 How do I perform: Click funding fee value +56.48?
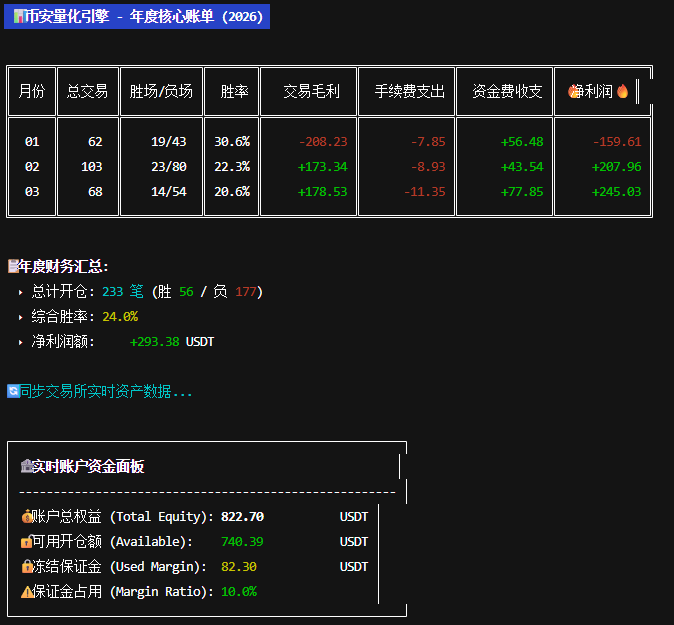(522, 141)
